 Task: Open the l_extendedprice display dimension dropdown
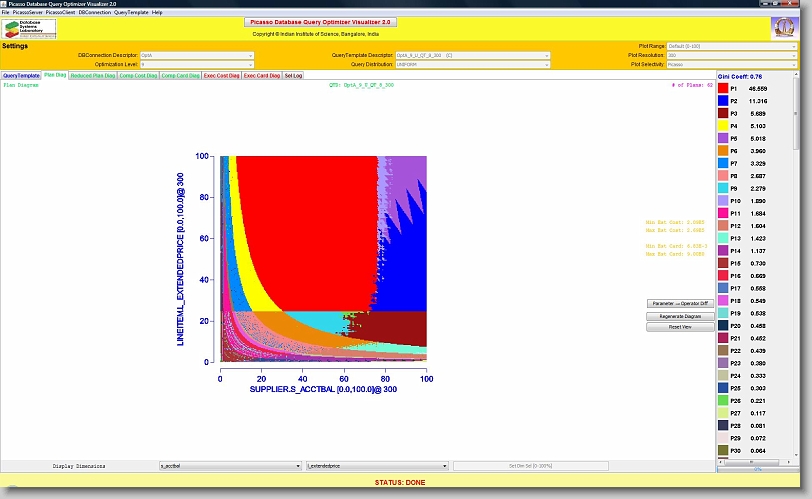coord(376,466)
